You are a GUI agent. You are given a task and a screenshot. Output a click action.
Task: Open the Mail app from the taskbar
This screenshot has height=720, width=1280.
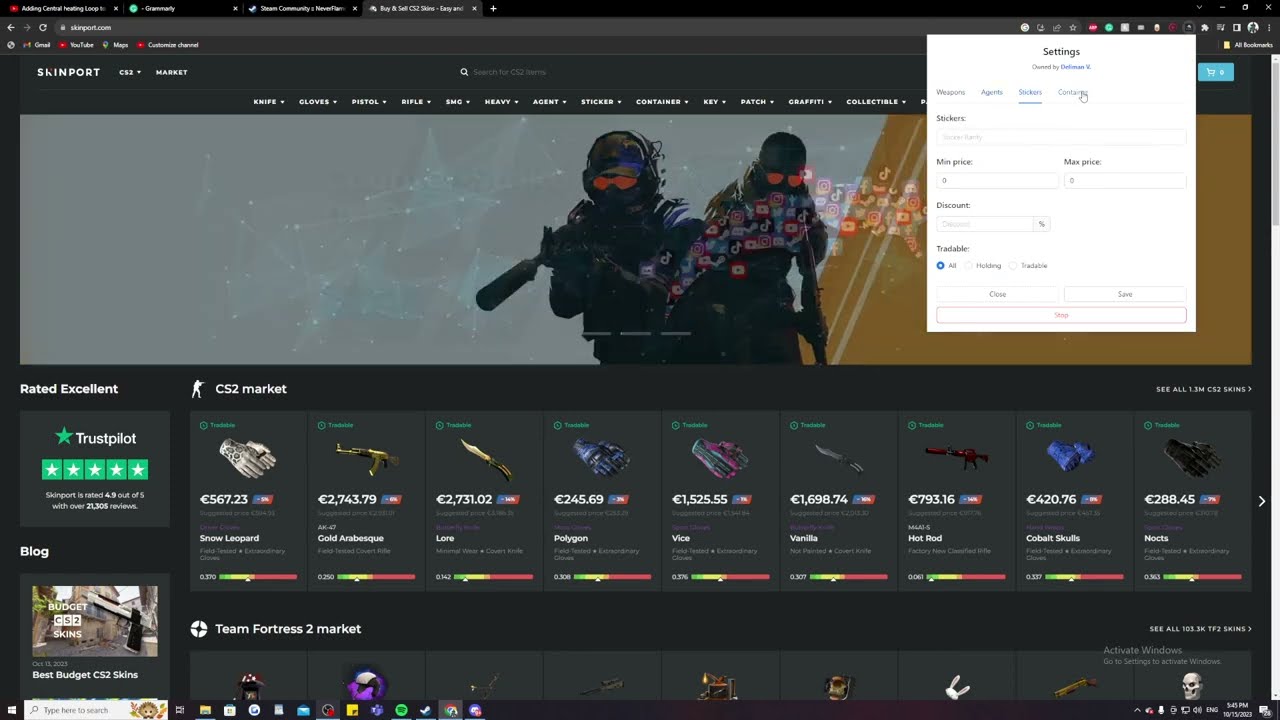(x=303, y=710)
